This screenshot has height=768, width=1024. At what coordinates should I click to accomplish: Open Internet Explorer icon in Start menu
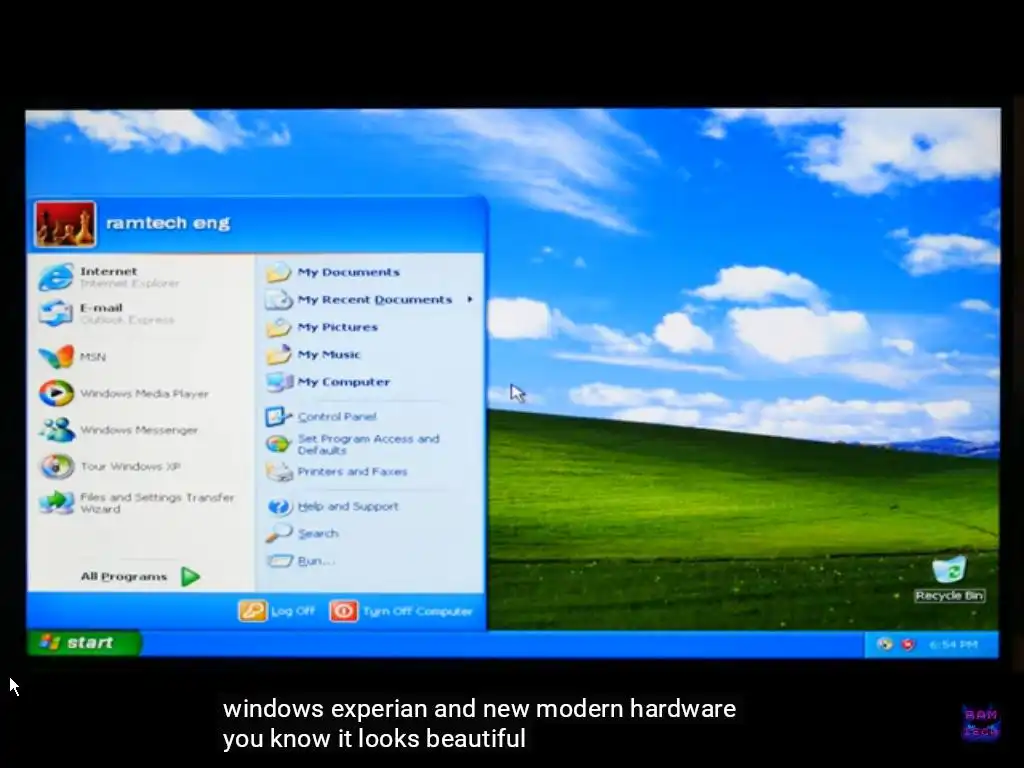(x=56, y=277)
